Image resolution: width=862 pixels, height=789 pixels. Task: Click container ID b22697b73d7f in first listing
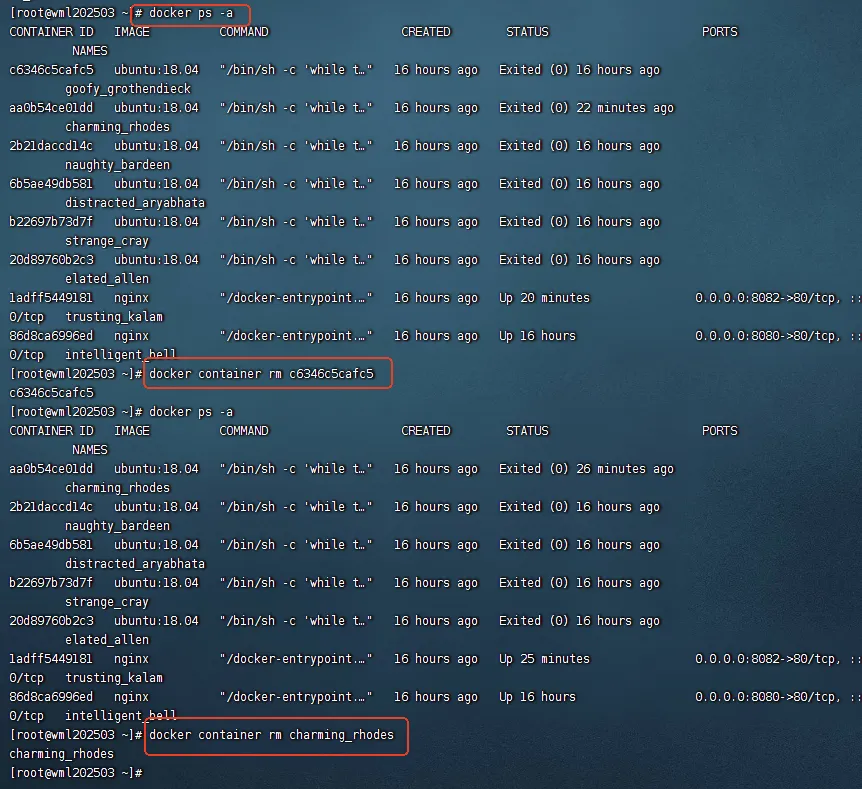pyautogui.click(x=52, y=222)
